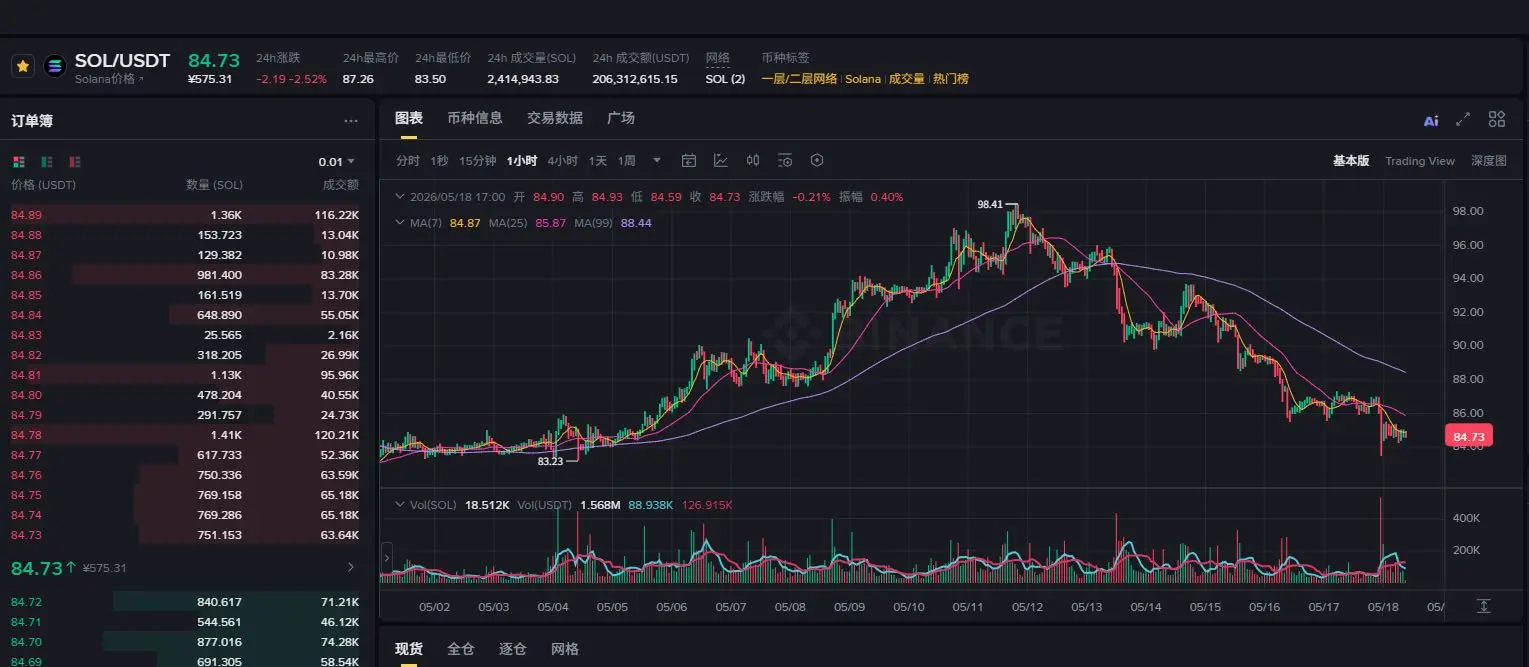
Task: Click the 83.23 low price marker on chart
Action: [550, 462]
